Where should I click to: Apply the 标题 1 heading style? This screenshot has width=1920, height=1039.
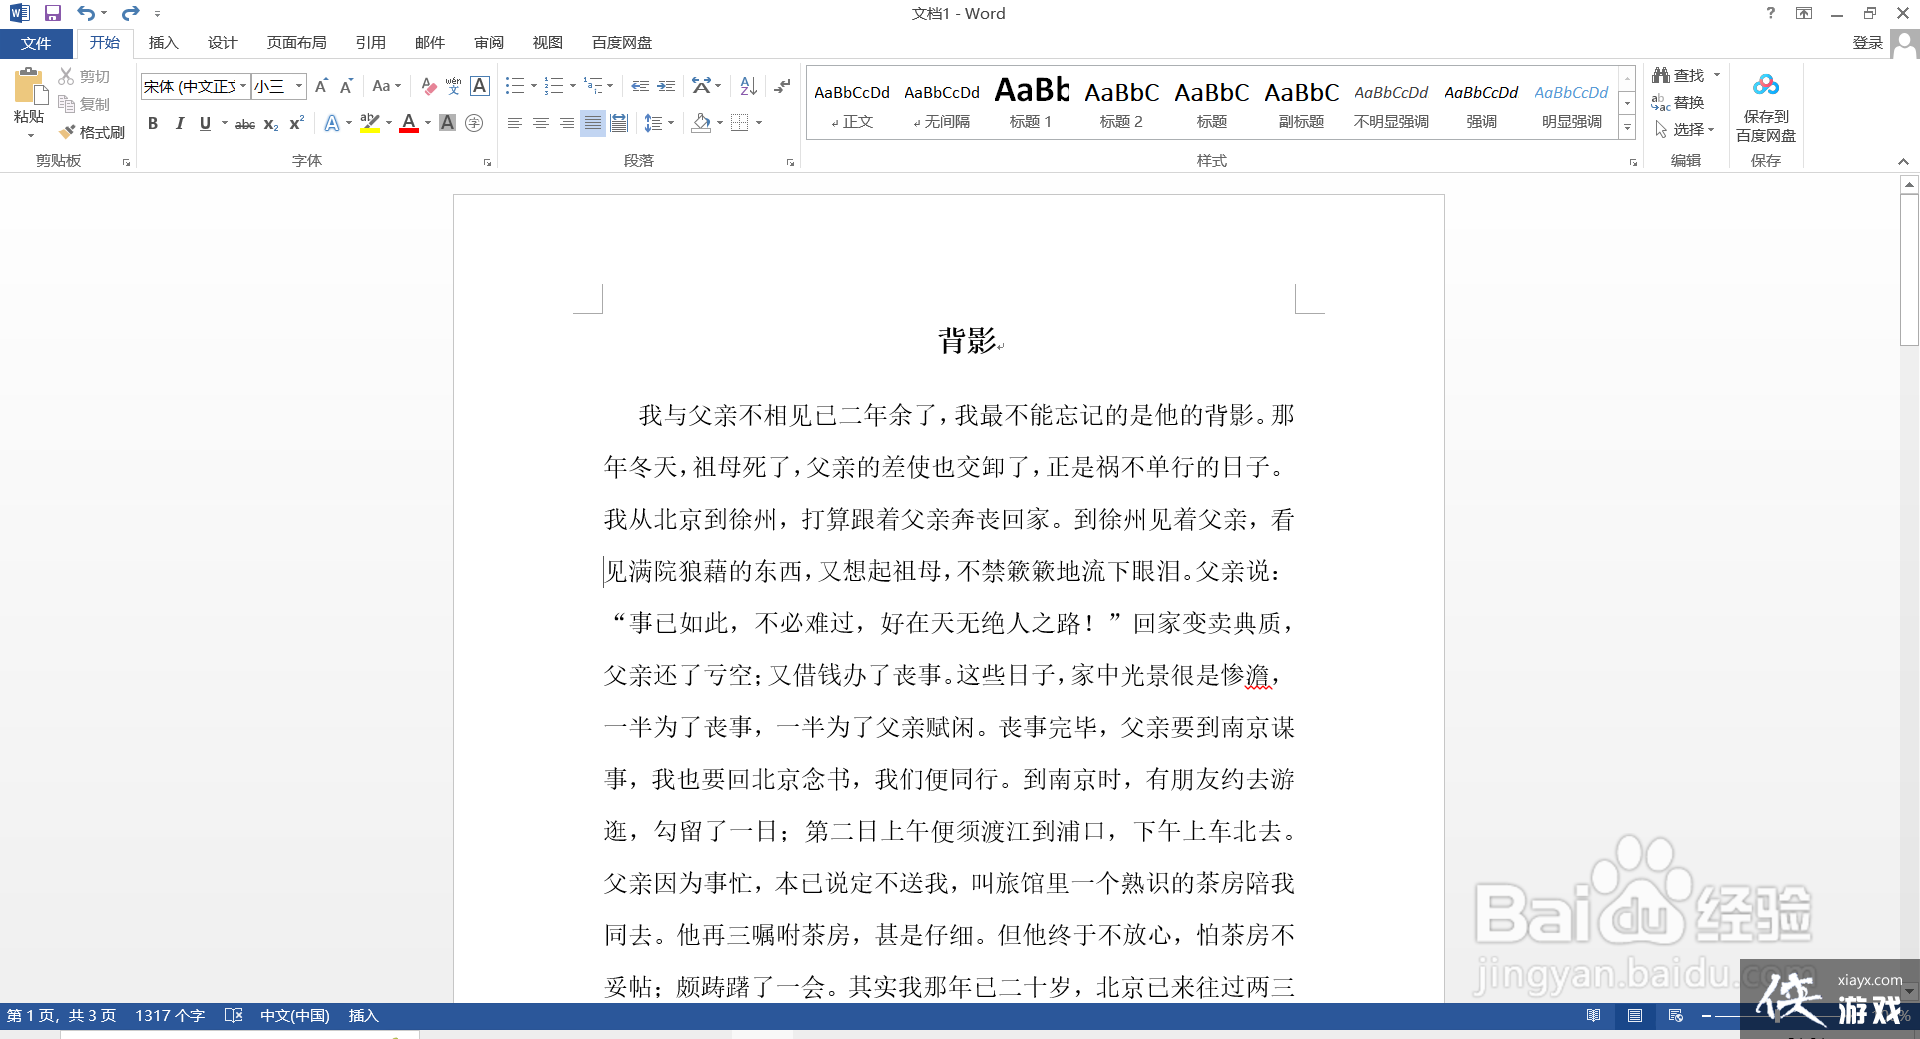point(1031,102)
